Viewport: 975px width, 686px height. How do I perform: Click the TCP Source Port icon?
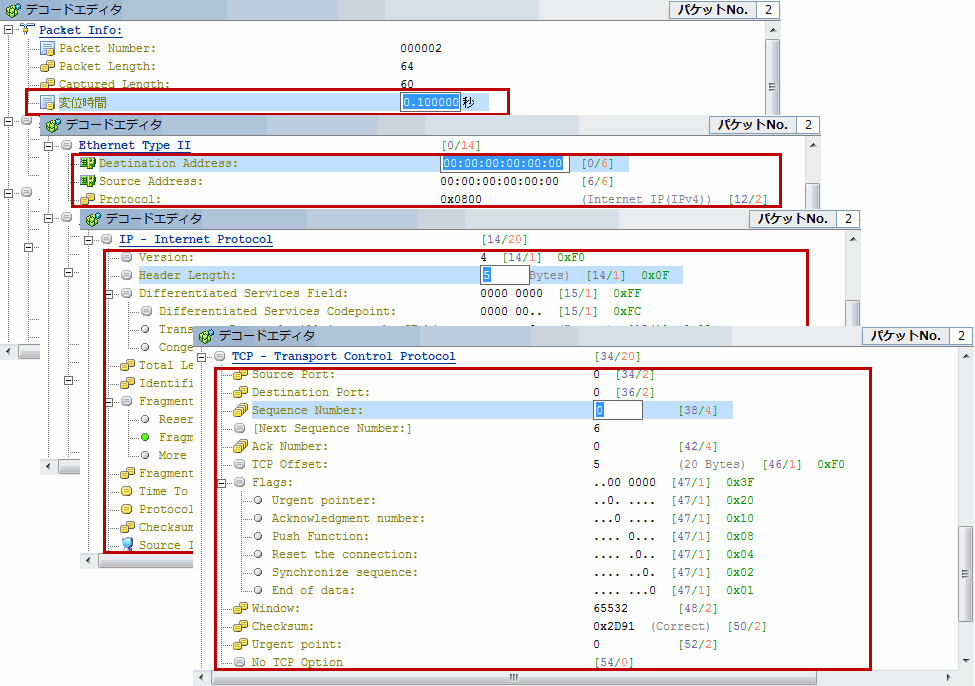tap(240, 374)
